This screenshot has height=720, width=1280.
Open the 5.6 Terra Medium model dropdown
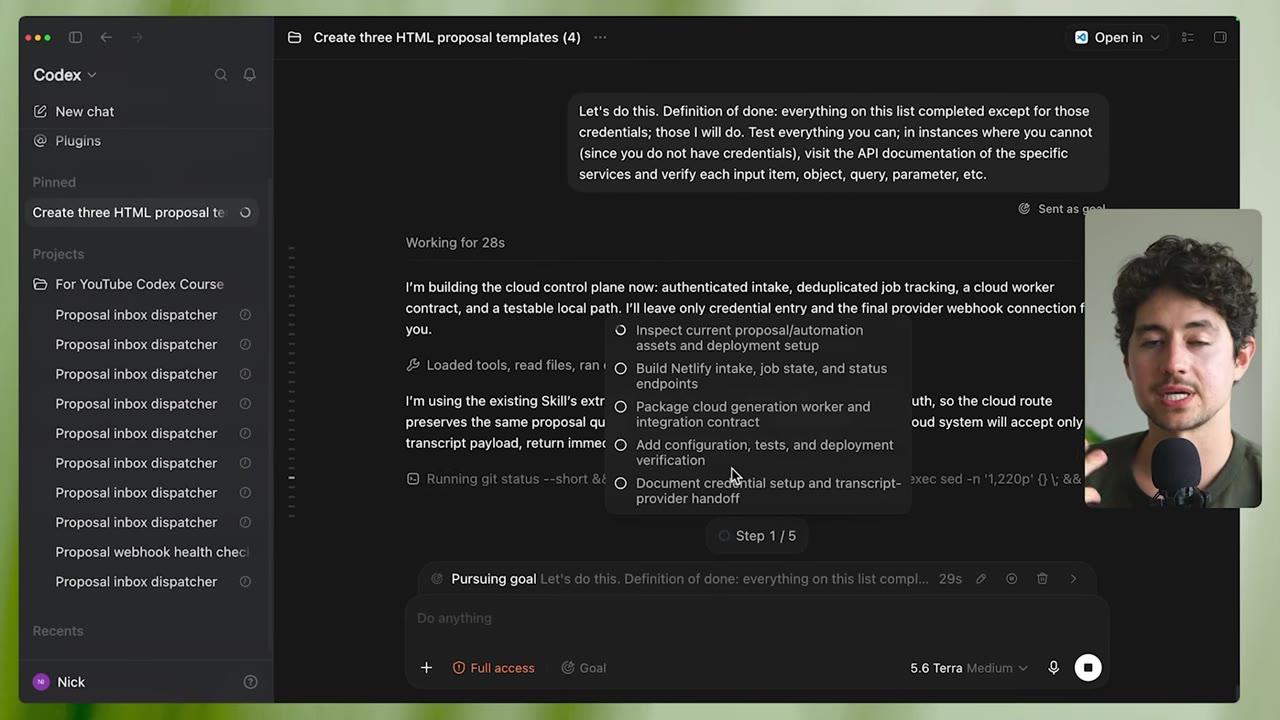[x=968, y=668]
